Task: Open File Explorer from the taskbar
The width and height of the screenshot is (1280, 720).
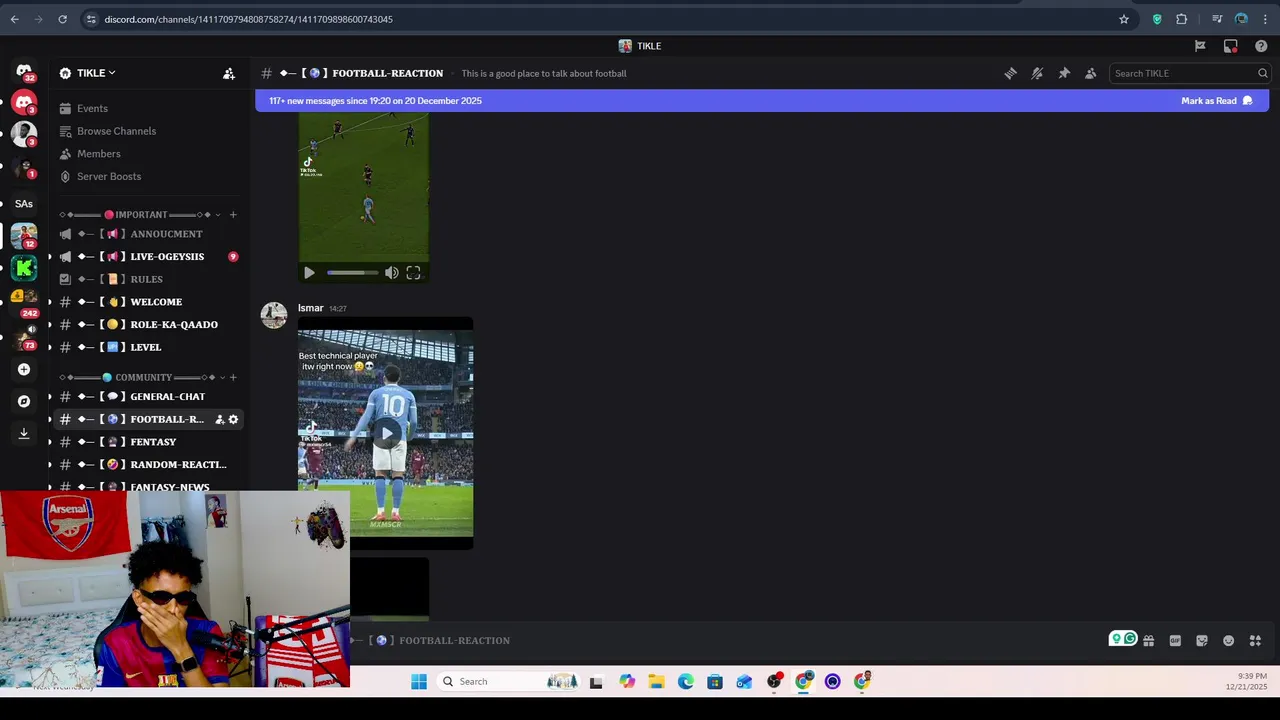Action: (656, 682)
